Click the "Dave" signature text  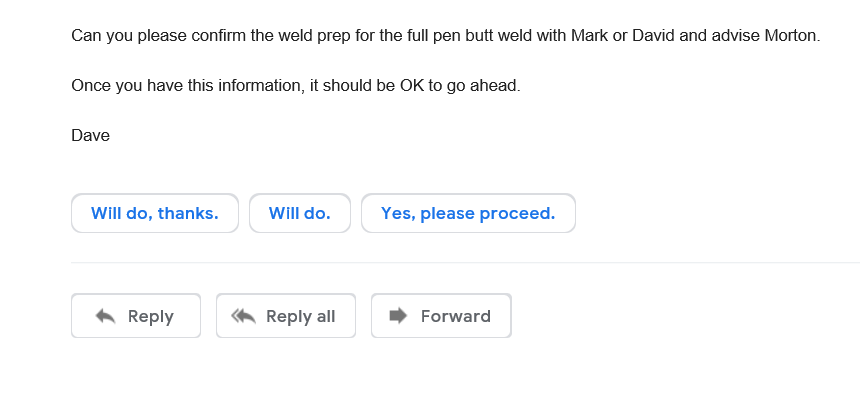coord(91,135)
